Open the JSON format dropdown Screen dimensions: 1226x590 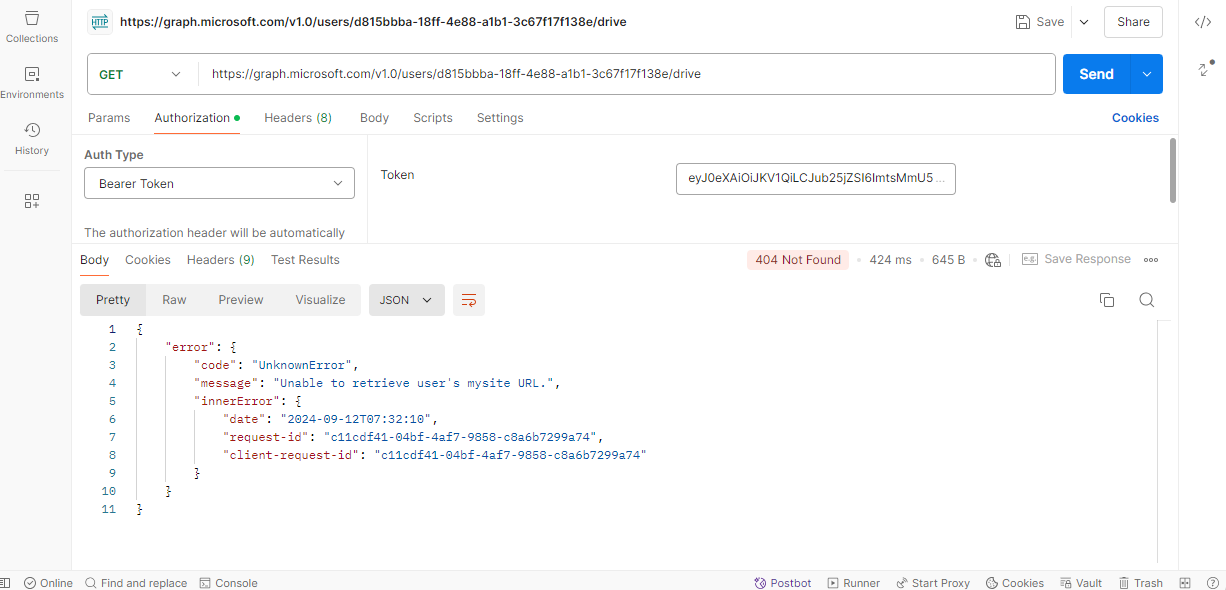coord(407,300)
